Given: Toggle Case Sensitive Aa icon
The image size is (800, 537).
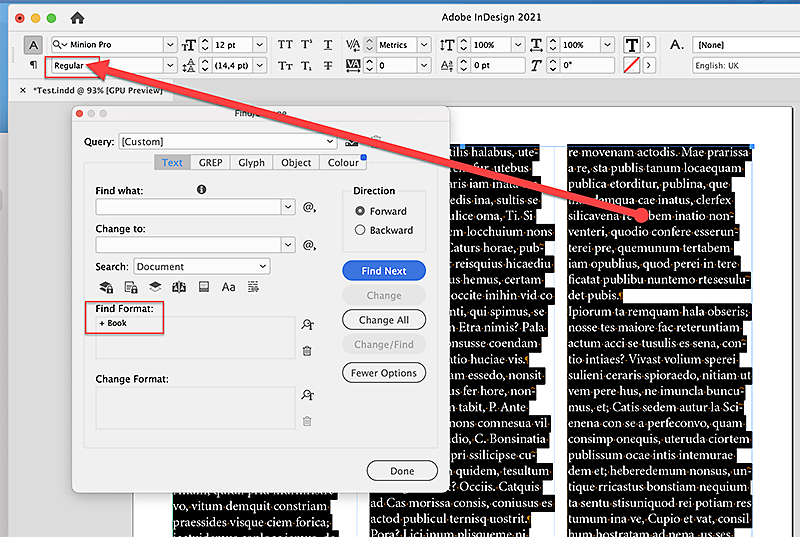Looking at the screenshot, I should (228, 287).
